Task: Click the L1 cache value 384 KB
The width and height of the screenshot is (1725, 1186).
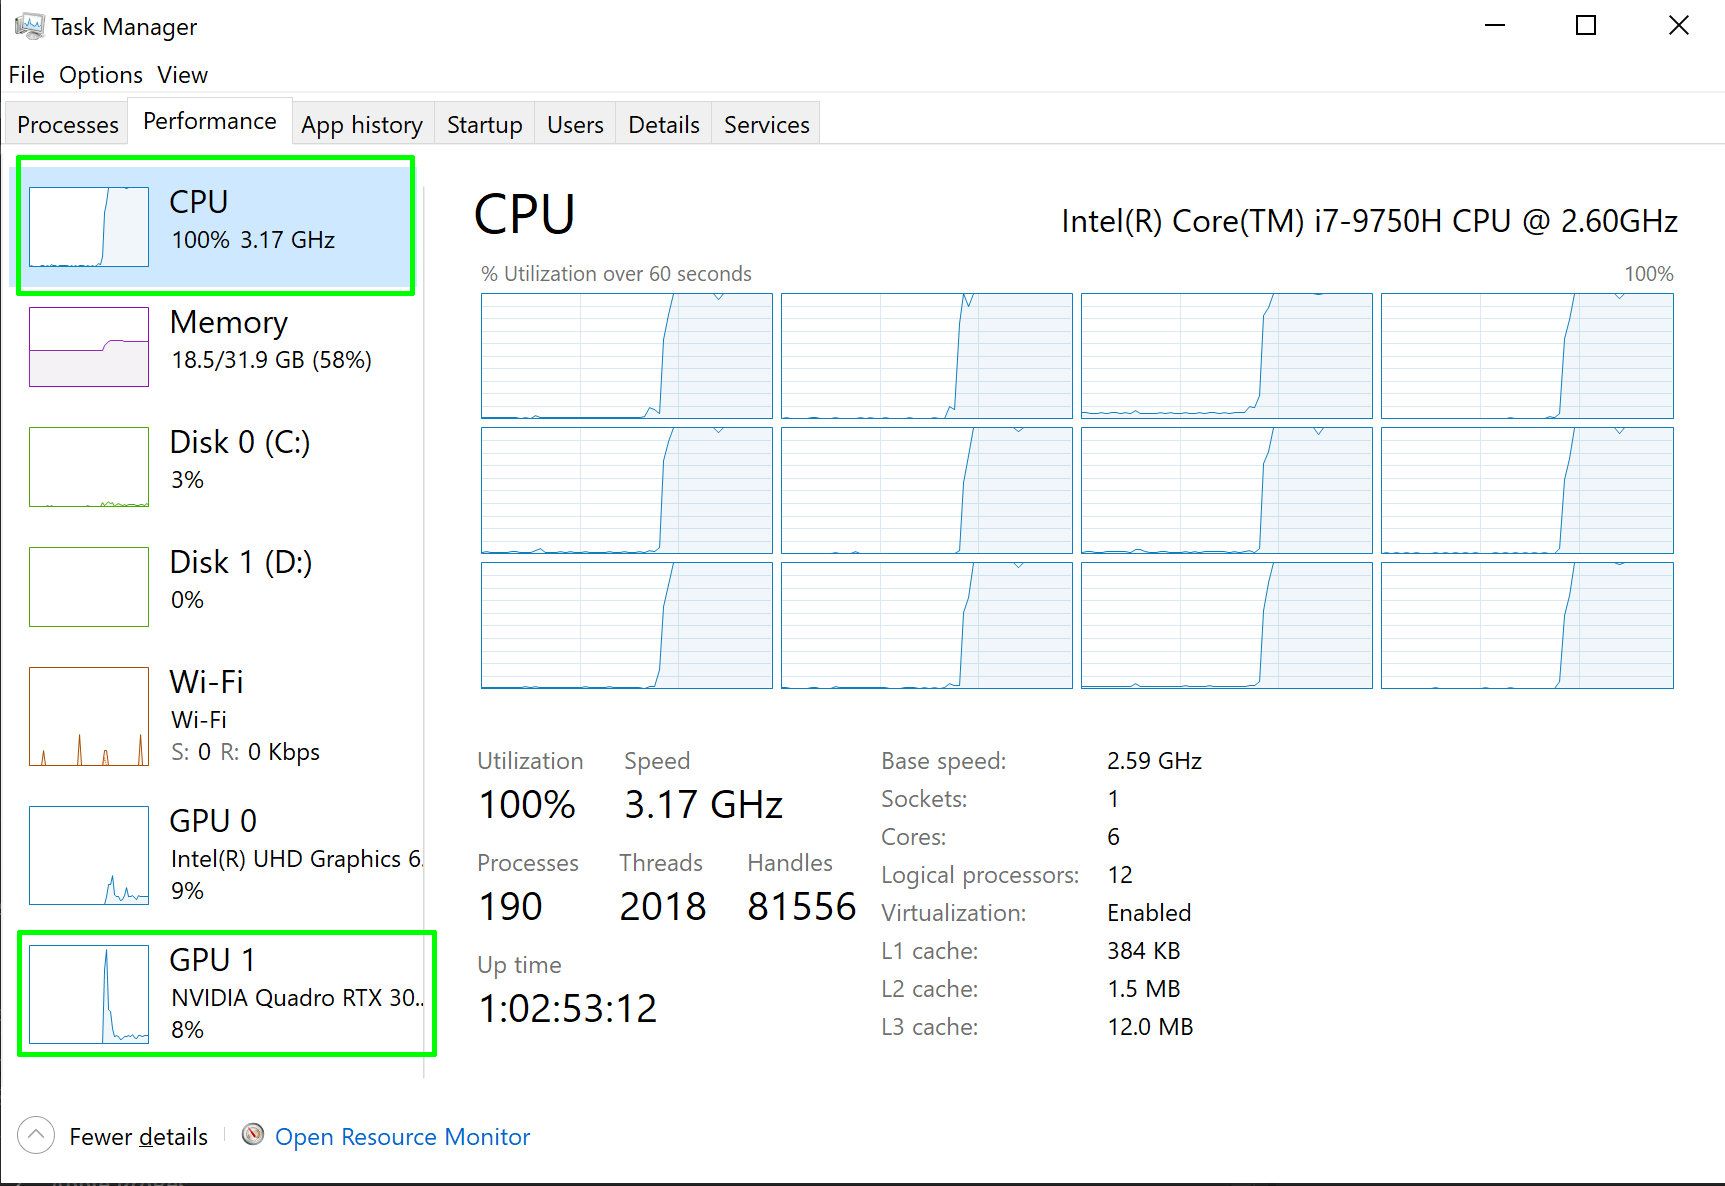Action: click(x=1144, y=951)
